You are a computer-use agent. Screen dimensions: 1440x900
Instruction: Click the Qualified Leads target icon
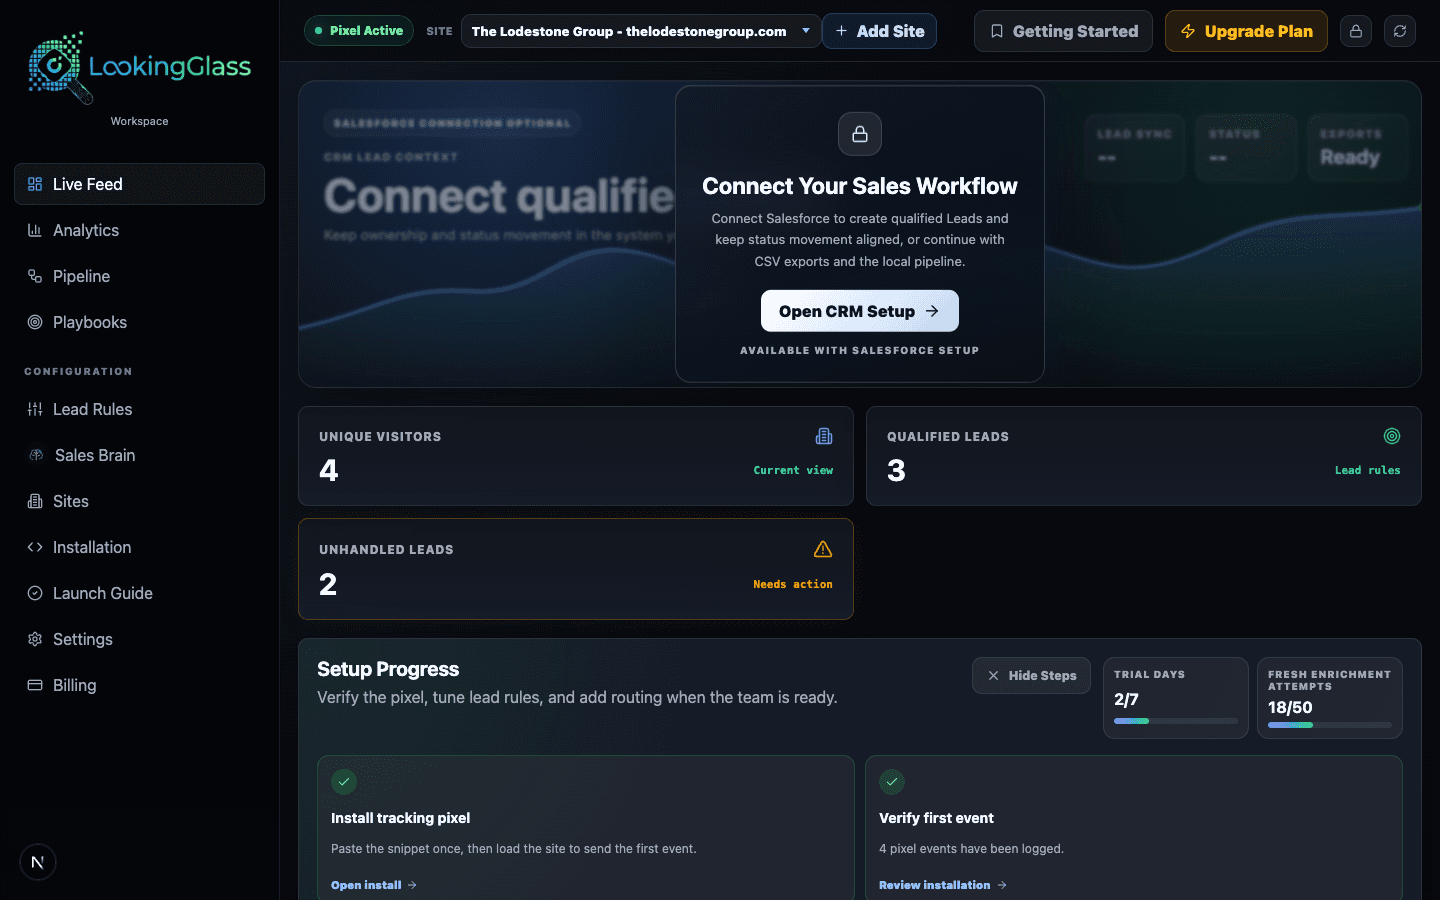coord(1392,436)
